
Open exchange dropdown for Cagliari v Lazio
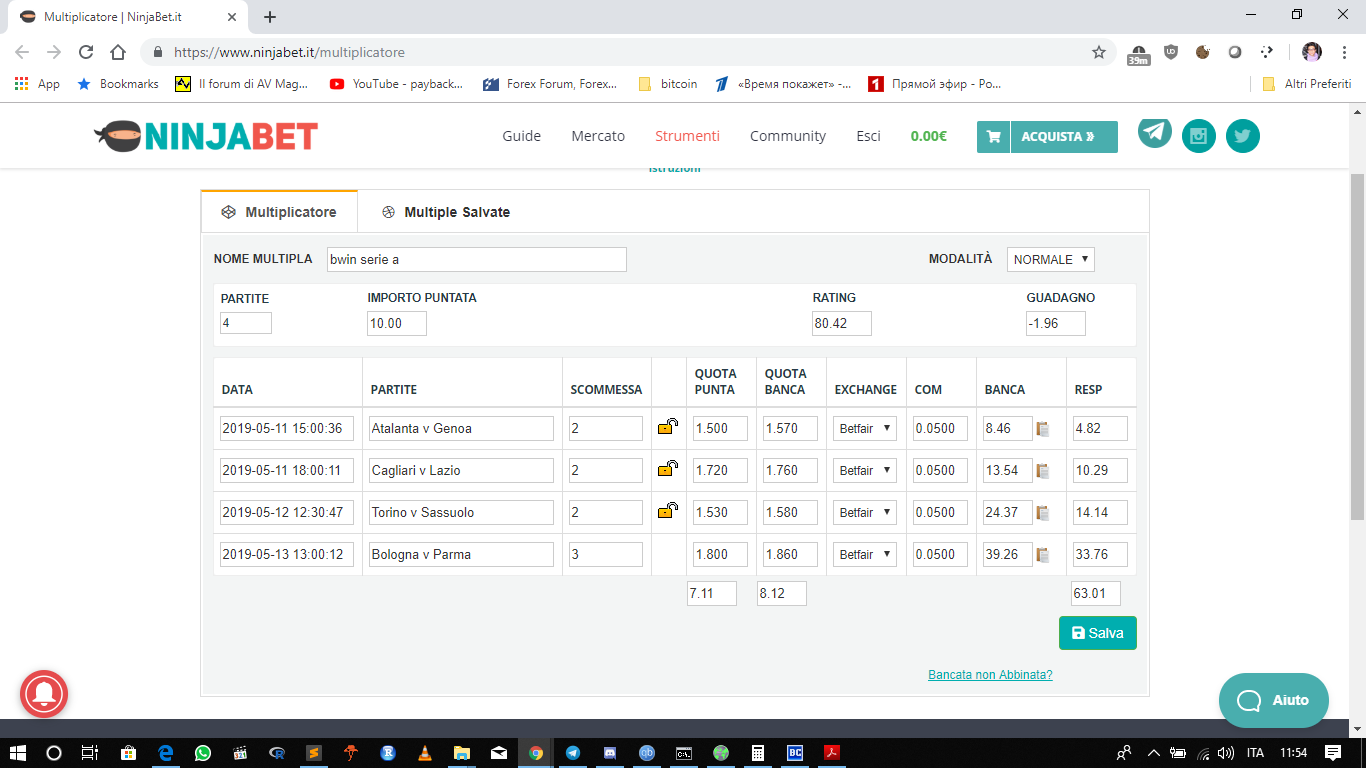pos(865,470)
